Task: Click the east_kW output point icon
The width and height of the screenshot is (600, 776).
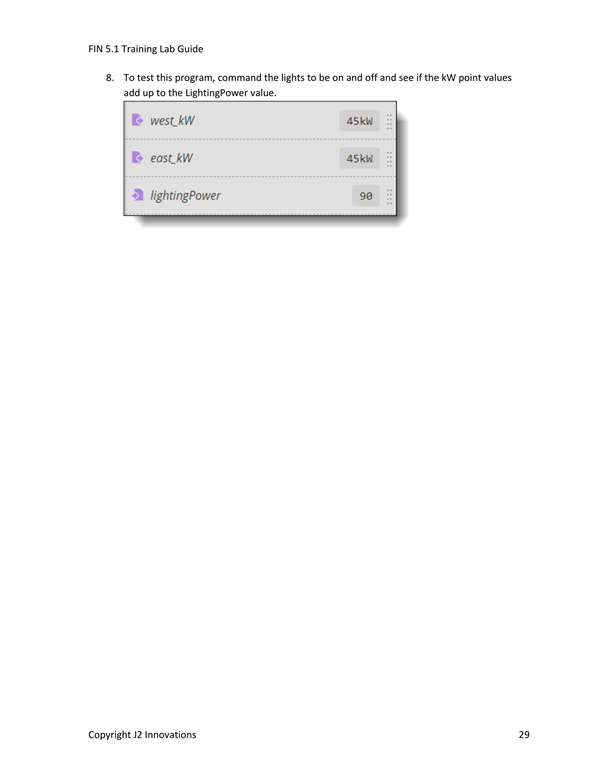Action: (x=137, y=157)
